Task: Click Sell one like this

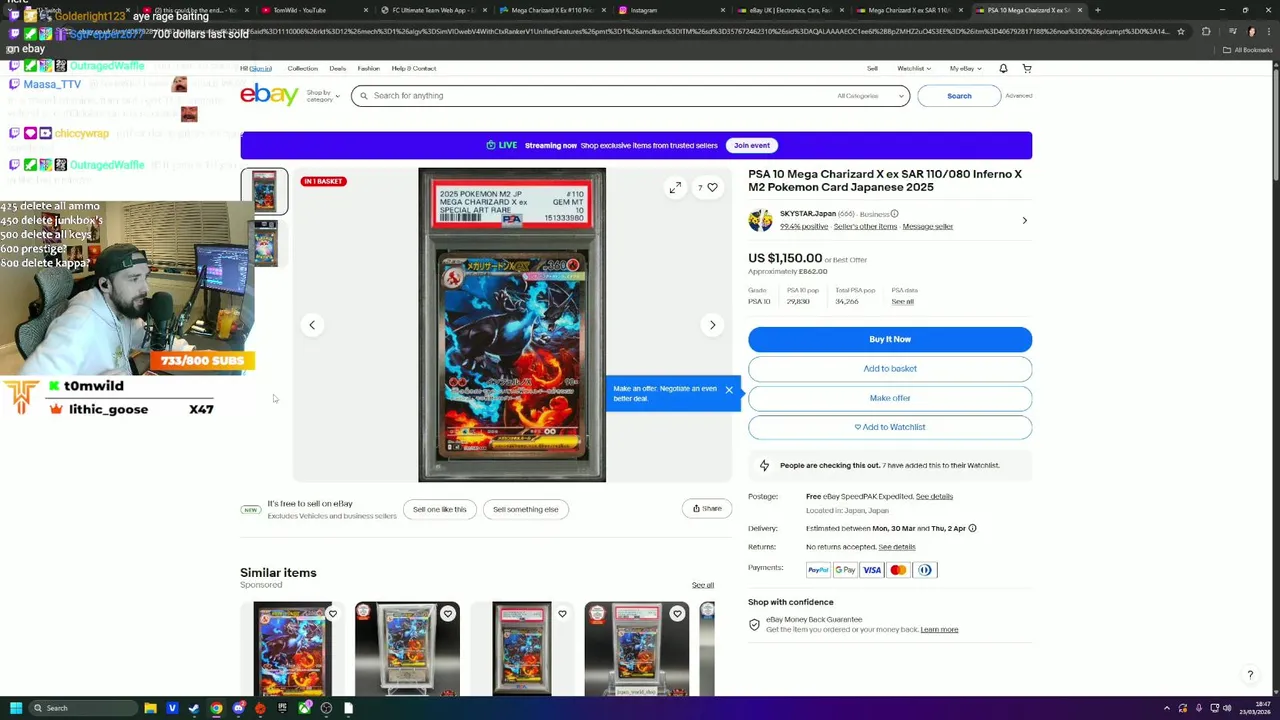Action: coord(440,509)
